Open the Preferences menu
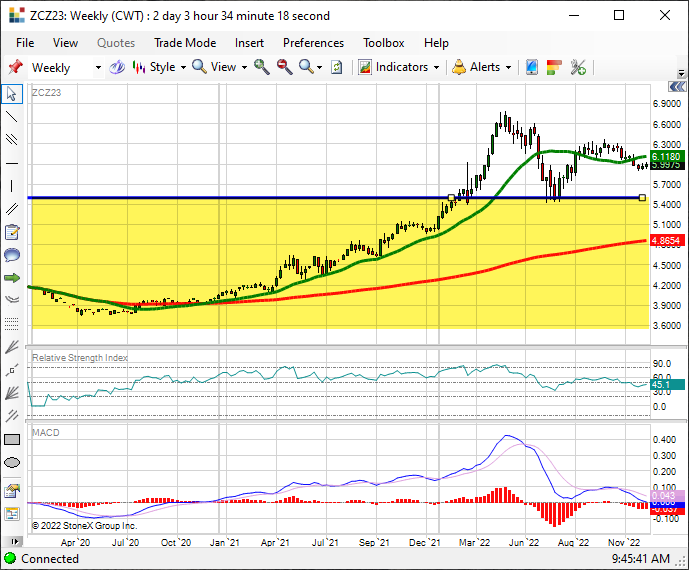689x570 pixels. tap(313, 43)
